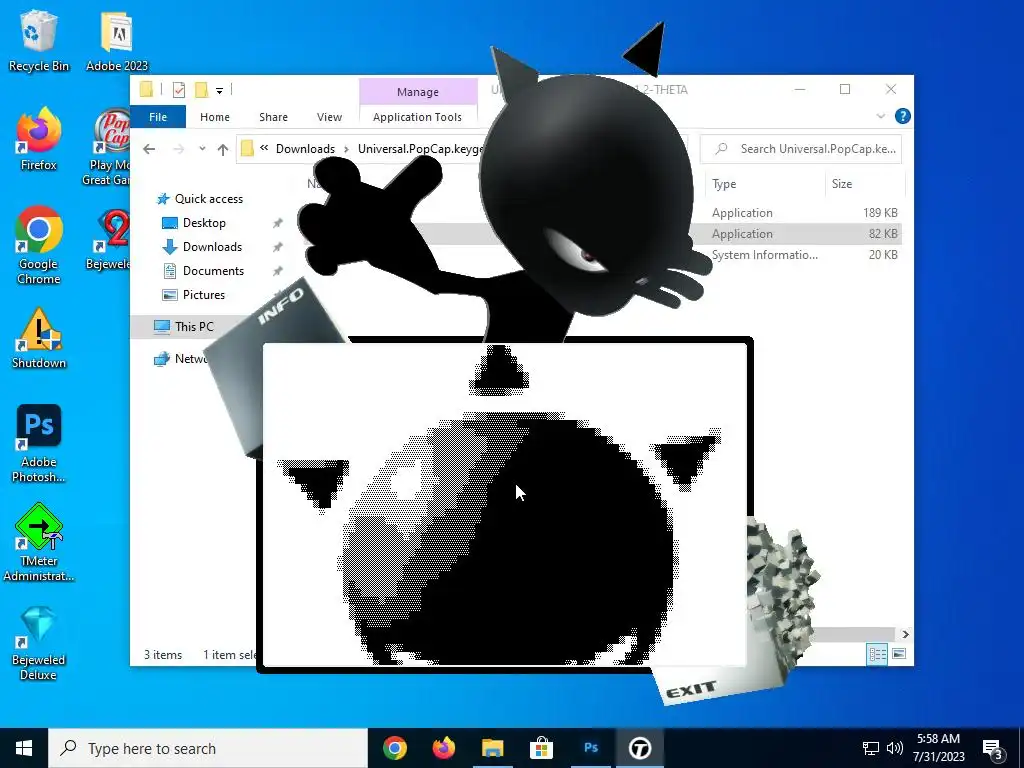
Task: Launch Firefox from the desktop shortcut
Action: click(39, 140)
